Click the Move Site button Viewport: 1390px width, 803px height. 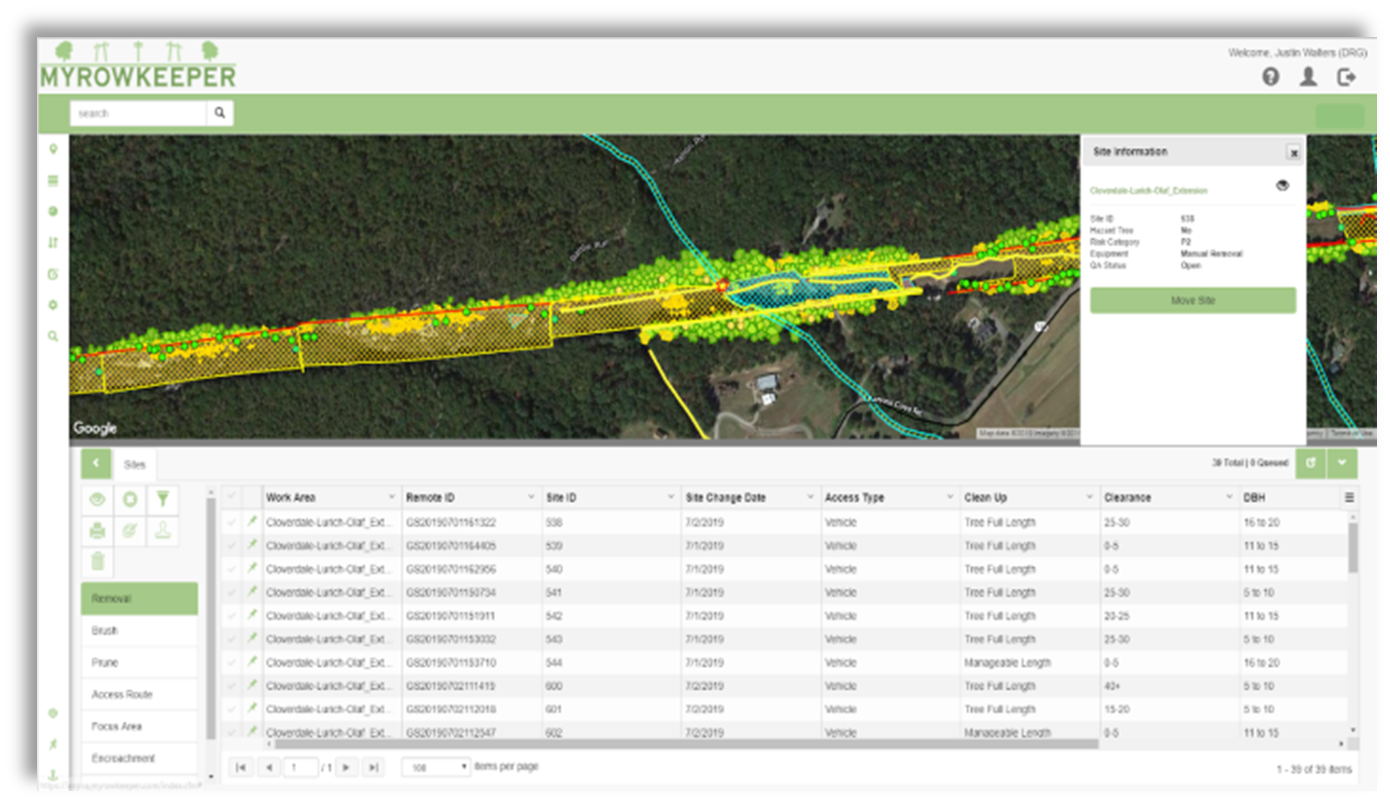(1192, 300)
